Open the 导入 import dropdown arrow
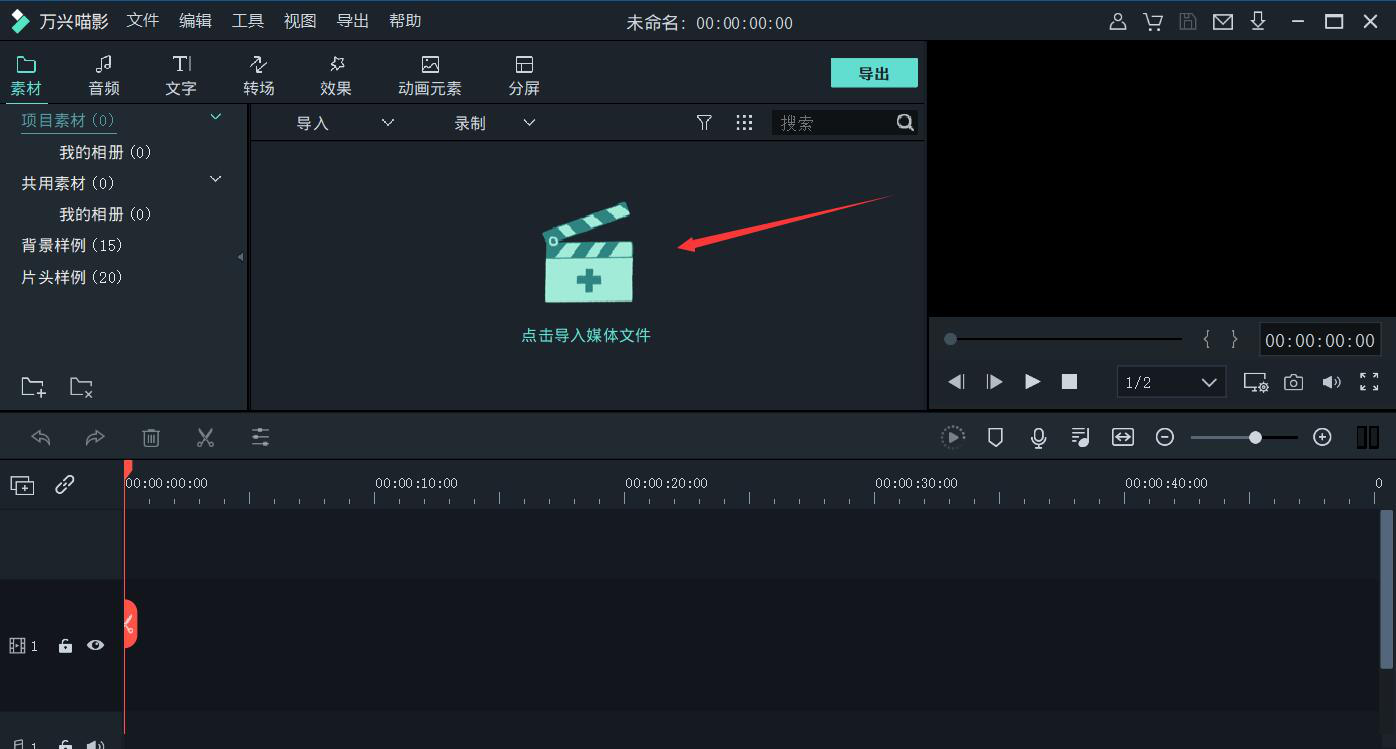Image resolution: width=1396 pixels, height=749 pixels. click(388, 122)
